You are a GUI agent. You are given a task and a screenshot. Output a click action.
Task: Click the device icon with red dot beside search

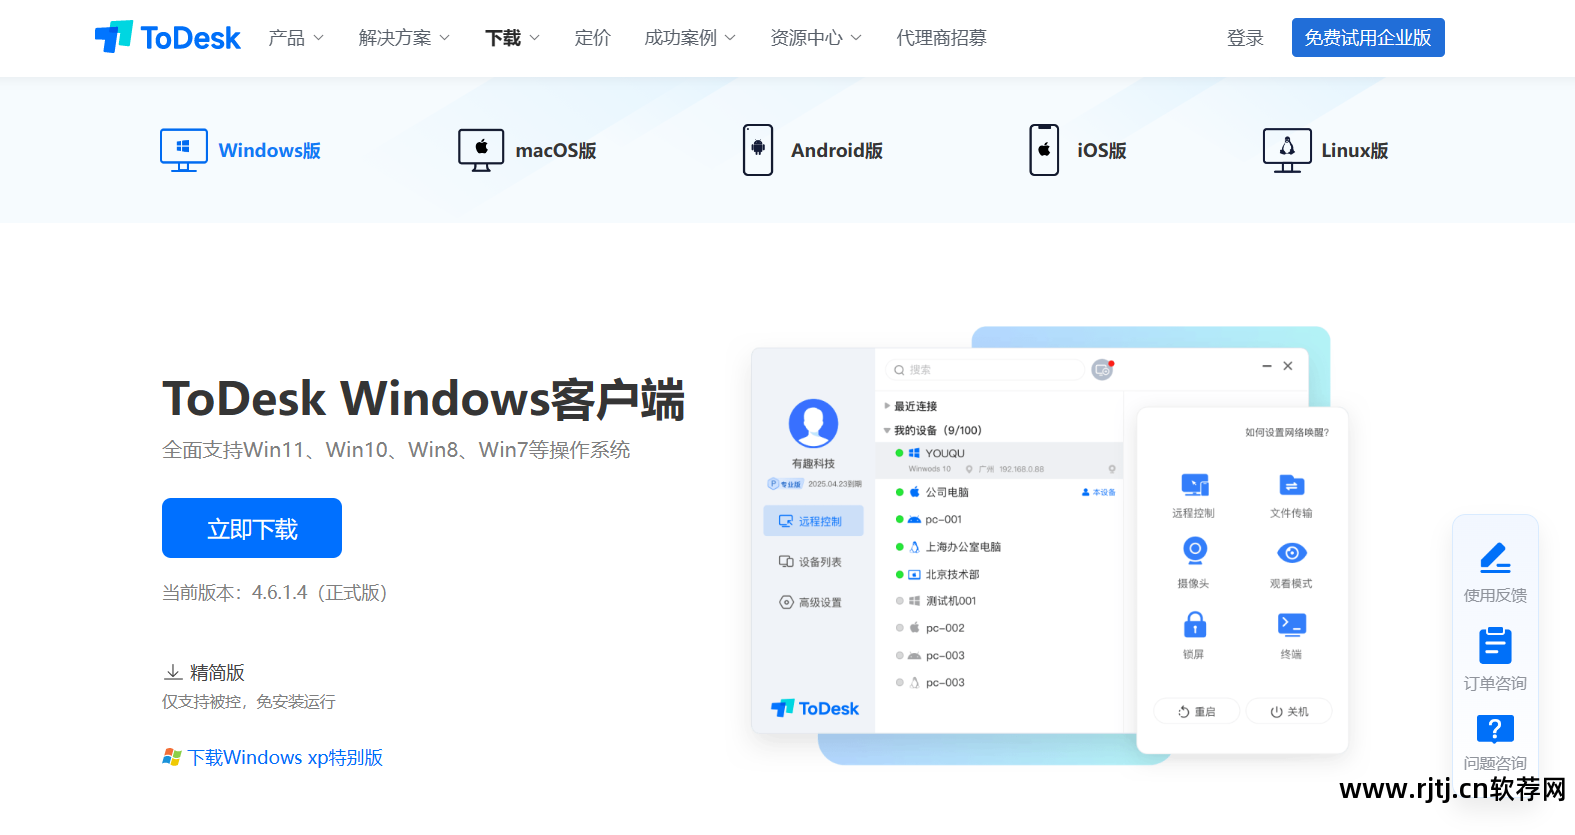(1102, 369)
